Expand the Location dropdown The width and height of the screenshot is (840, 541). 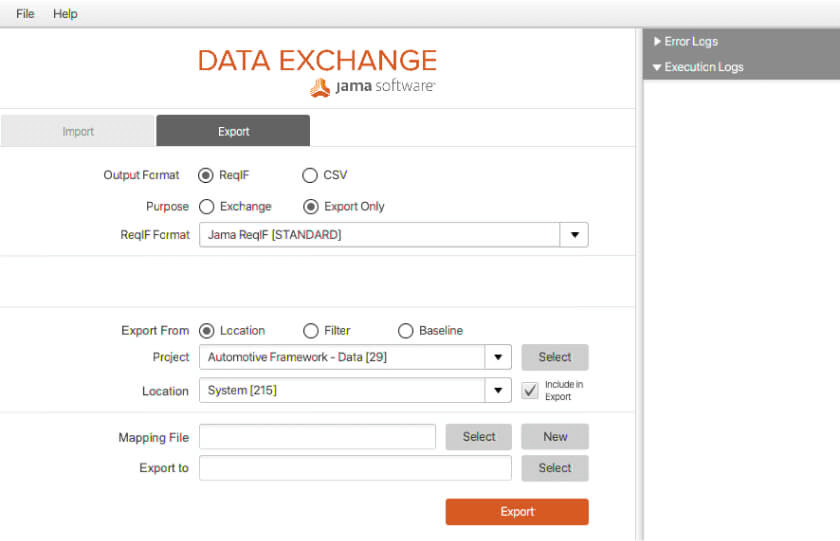pos(497,391)
